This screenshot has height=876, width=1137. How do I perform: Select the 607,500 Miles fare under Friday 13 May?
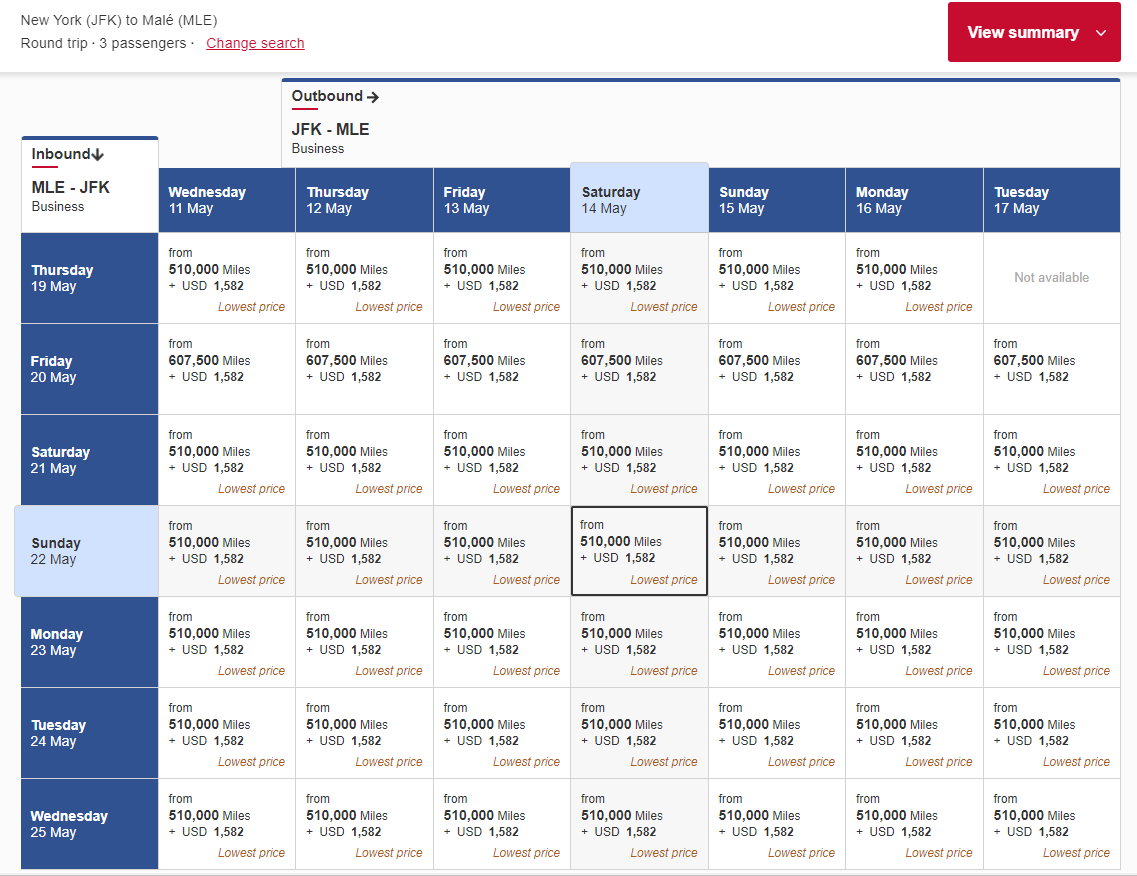[501, 369]
